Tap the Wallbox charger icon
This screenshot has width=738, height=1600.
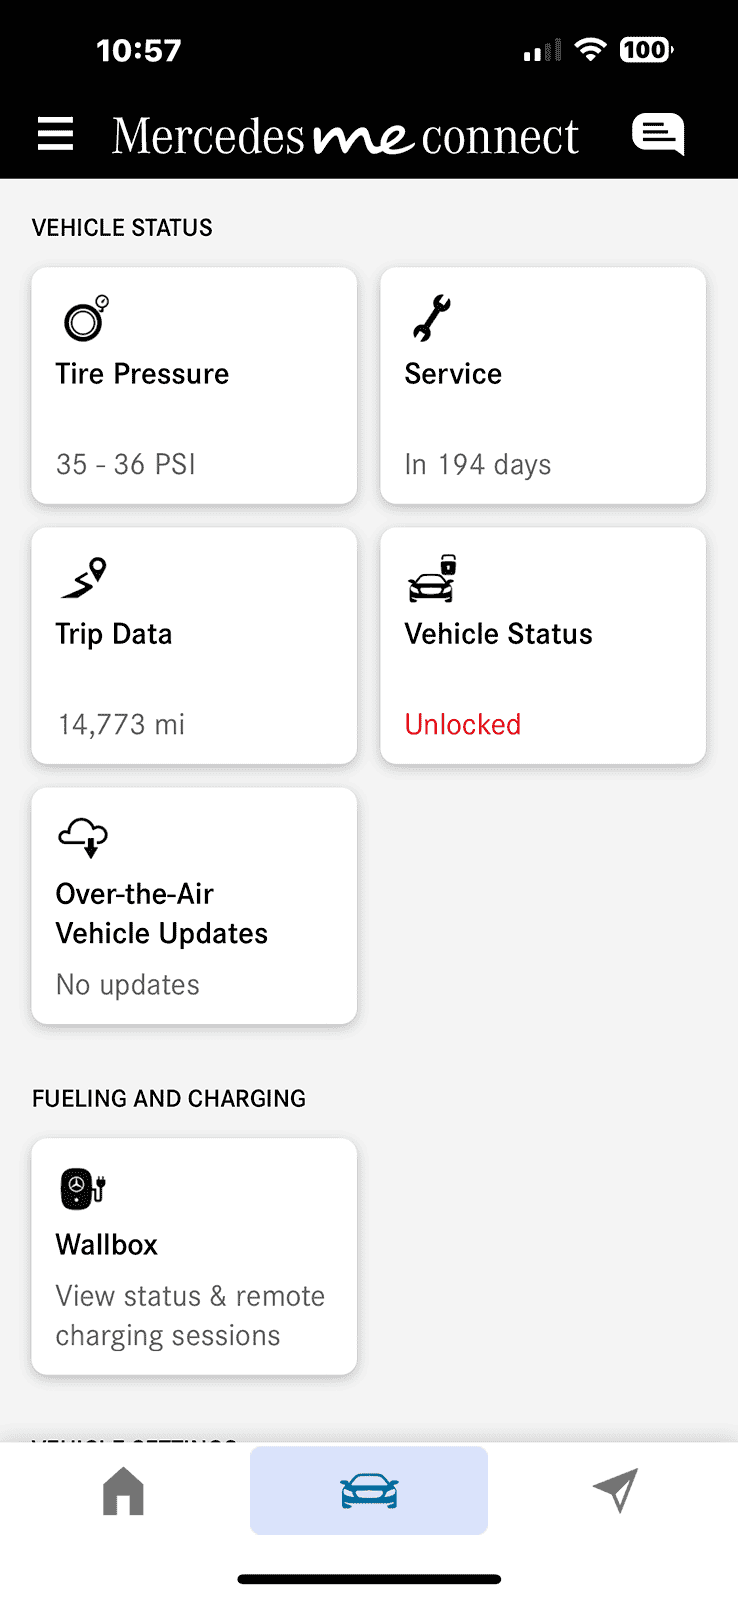click(83, 1189)
